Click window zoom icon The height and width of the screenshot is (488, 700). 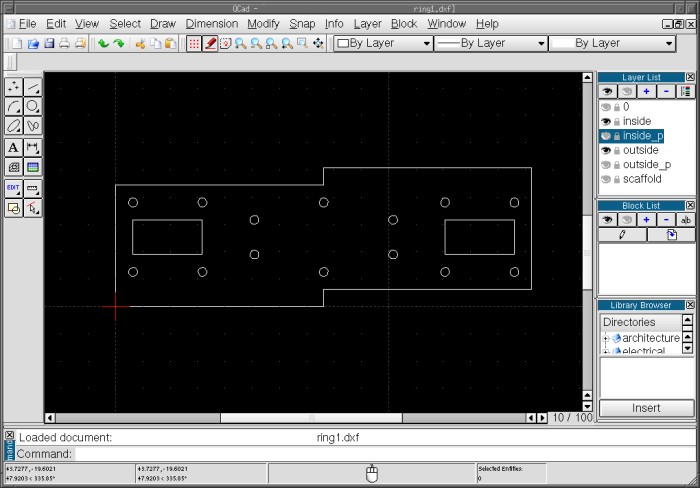tap(303, 43)
